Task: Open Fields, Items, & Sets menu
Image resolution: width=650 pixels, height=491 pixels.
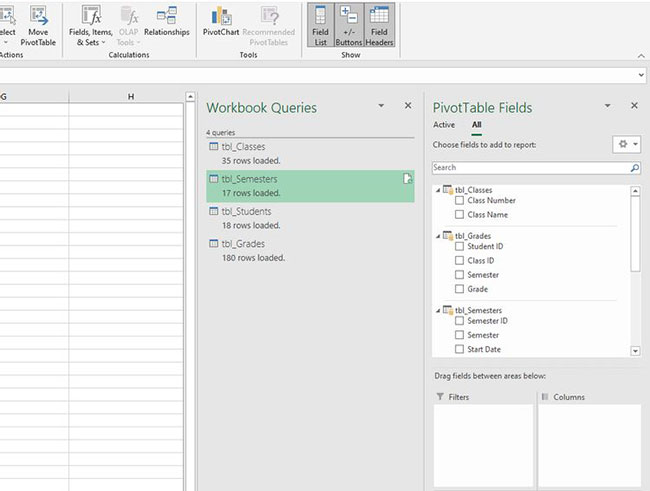Action: pyautogui.click(x=91, y=25)
